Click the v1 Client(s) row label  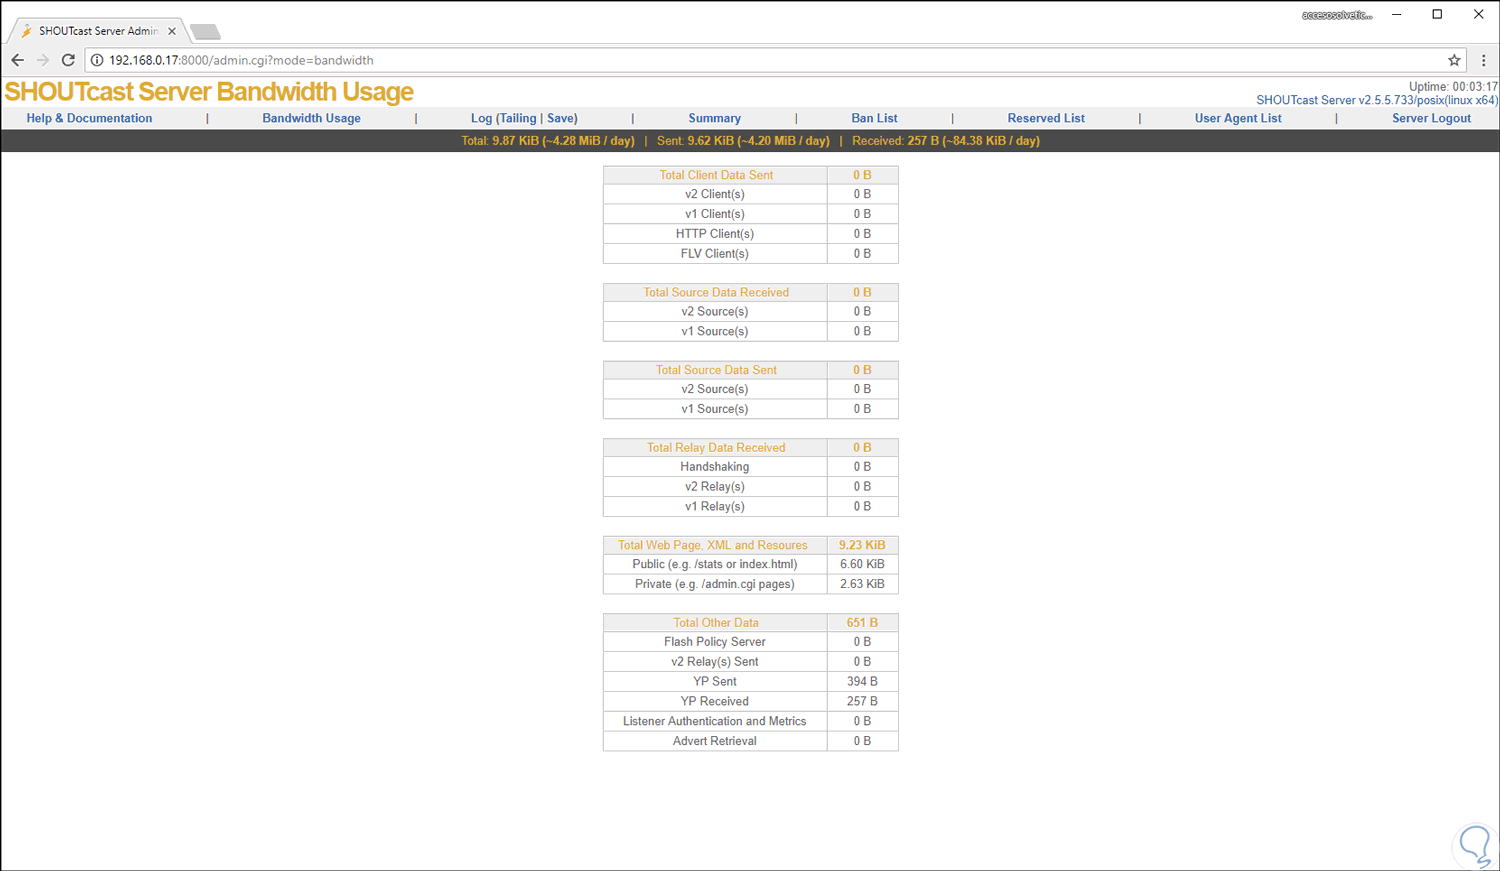point(715,214)
